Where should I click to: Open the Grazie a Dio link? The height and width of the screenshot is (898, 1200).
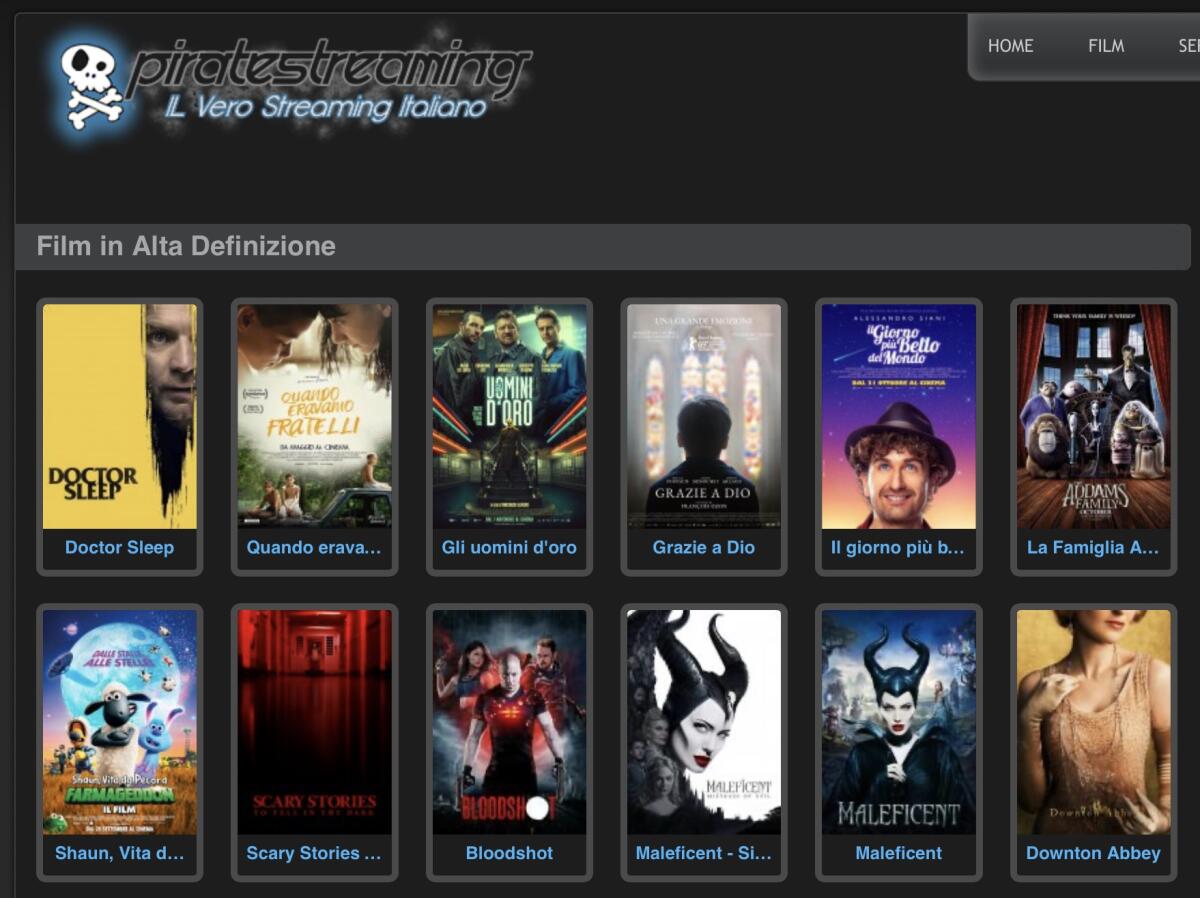(704, 547)
